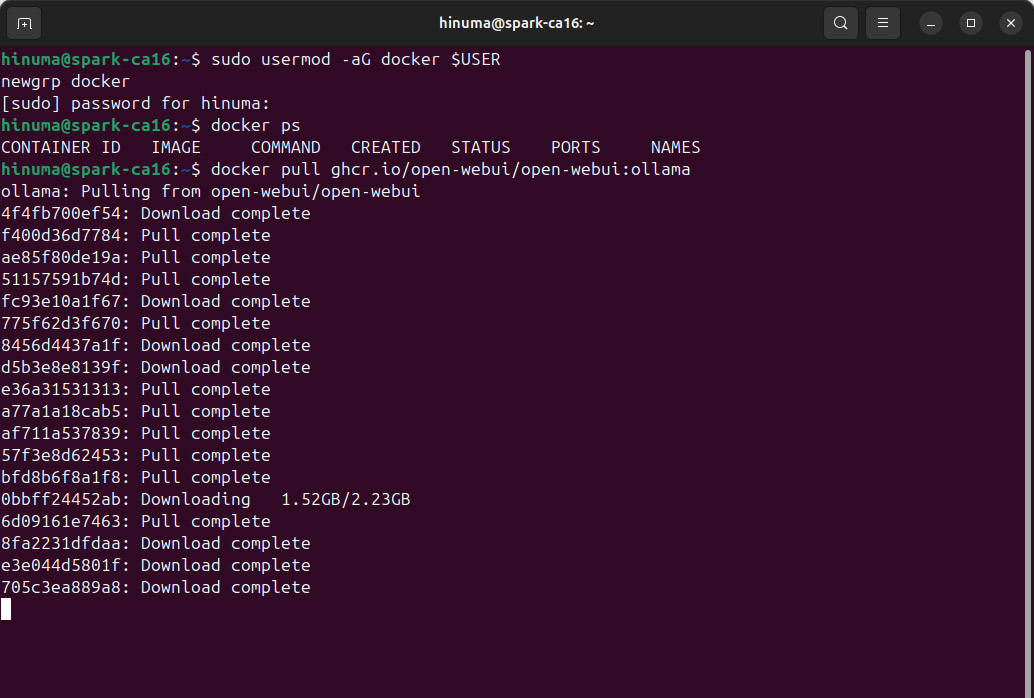Screen dimensions: 1034x698
Task: Click the sudo usermod -aG docker command
Action: [355, 59]
